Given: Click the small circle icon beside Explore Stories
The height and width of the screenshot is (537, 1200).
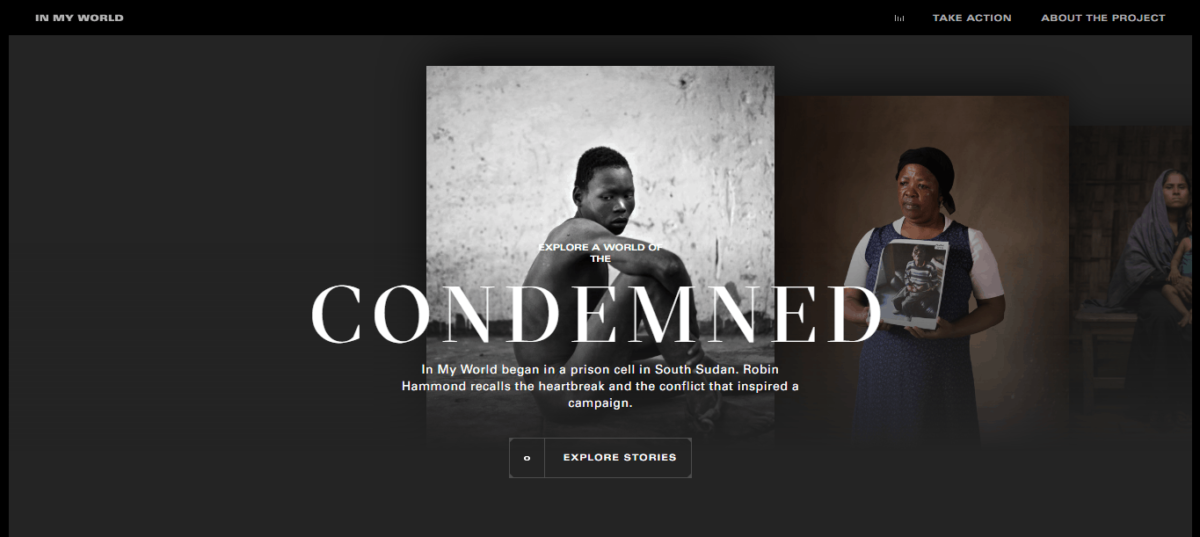Looking at the screenshot, I should [x=527, y=458].
